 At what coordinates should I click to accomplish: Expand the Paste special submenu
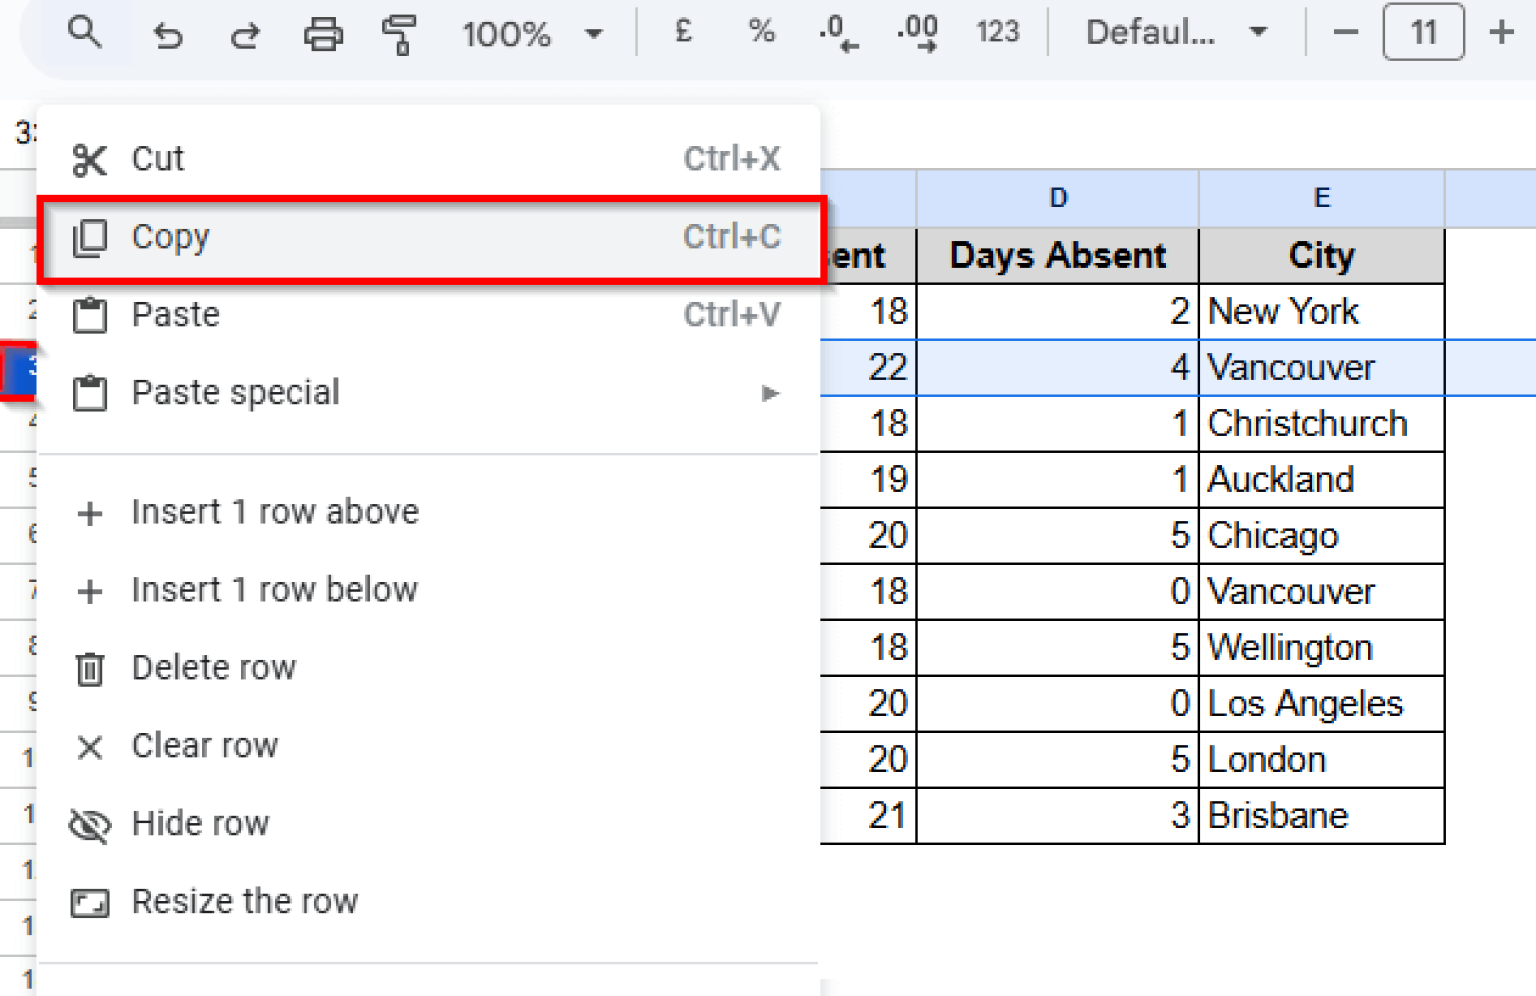point(769,393)
